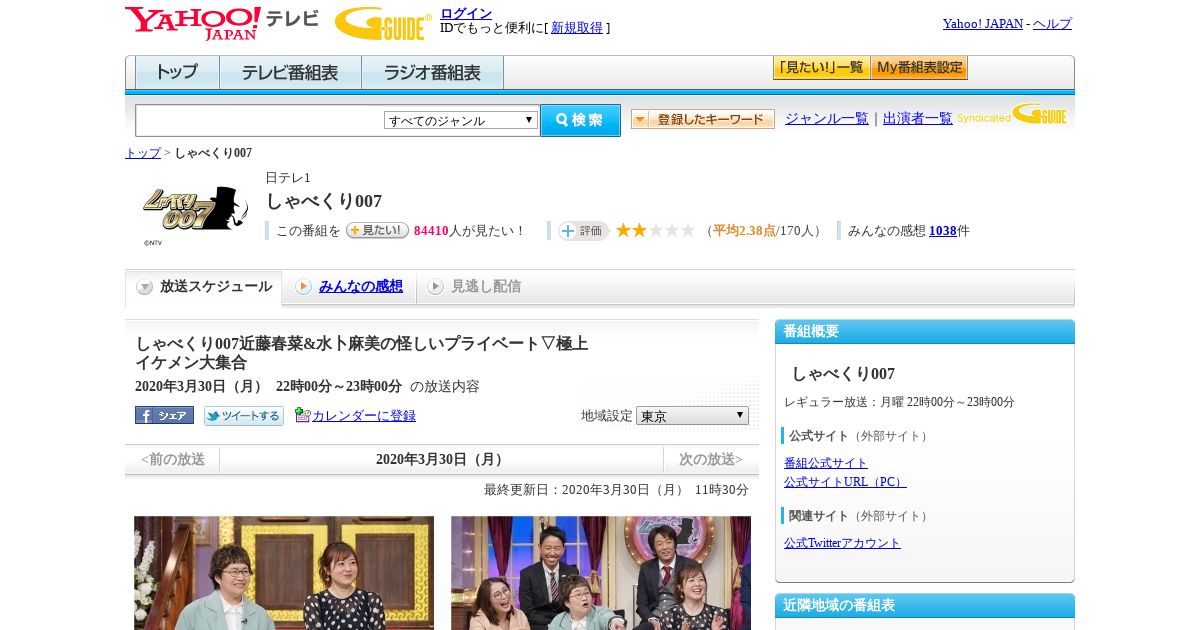Open ヘルプ link
This screenshot has width=1200, height=630.
[1052, 23]
